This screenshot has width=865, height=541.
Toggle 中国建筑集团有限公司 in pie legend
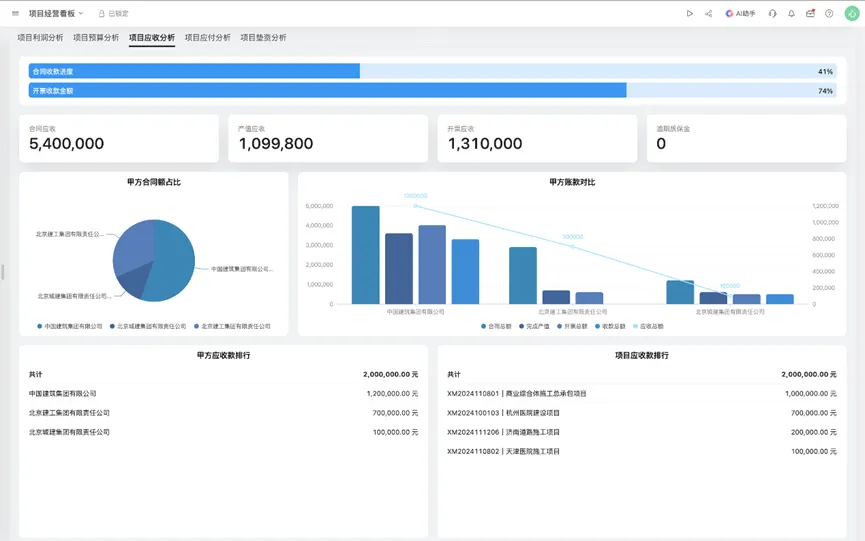tap(70, 326)
